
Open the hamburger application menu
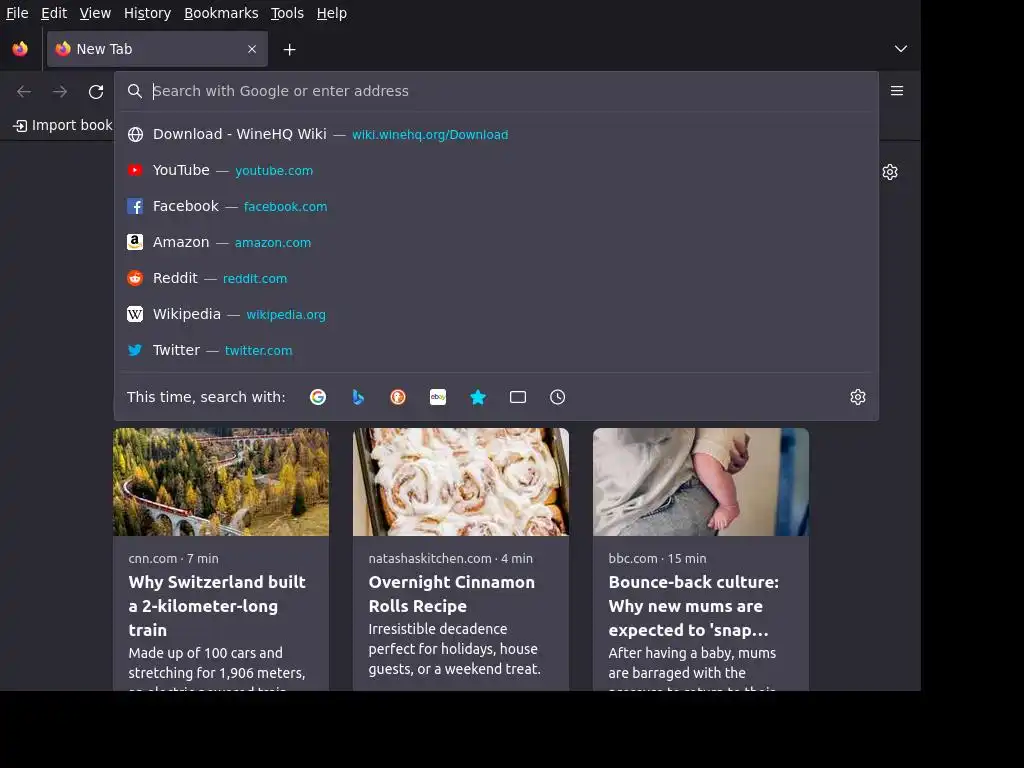[897, 91]
